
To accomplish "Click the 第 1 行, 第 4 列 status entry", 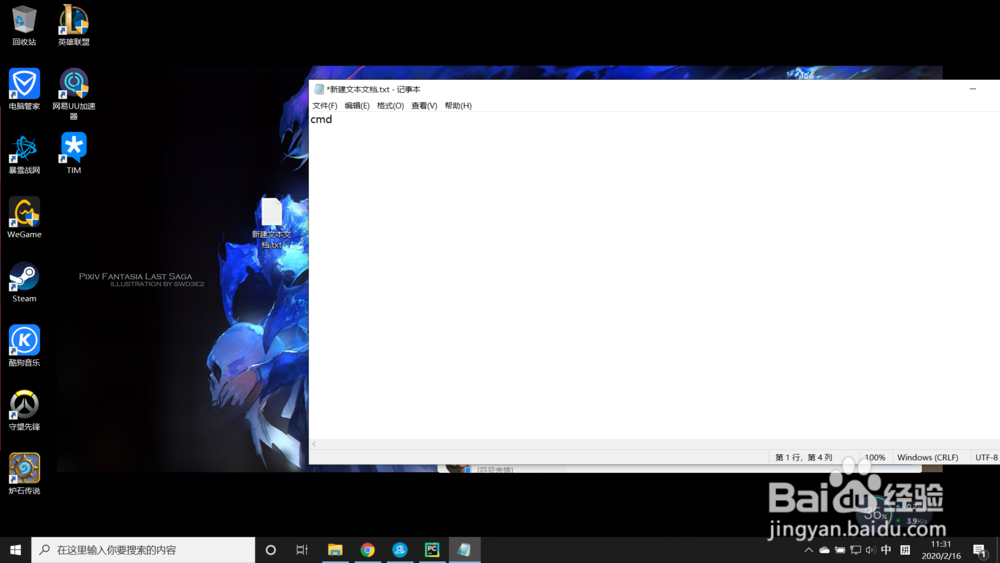I will 804,457.
